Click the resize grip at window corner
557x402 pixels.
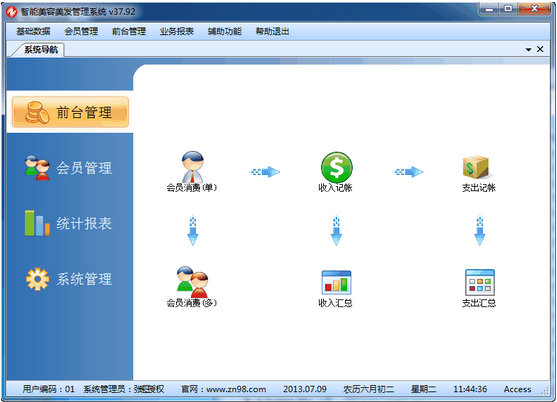click(x=545, y=391)
